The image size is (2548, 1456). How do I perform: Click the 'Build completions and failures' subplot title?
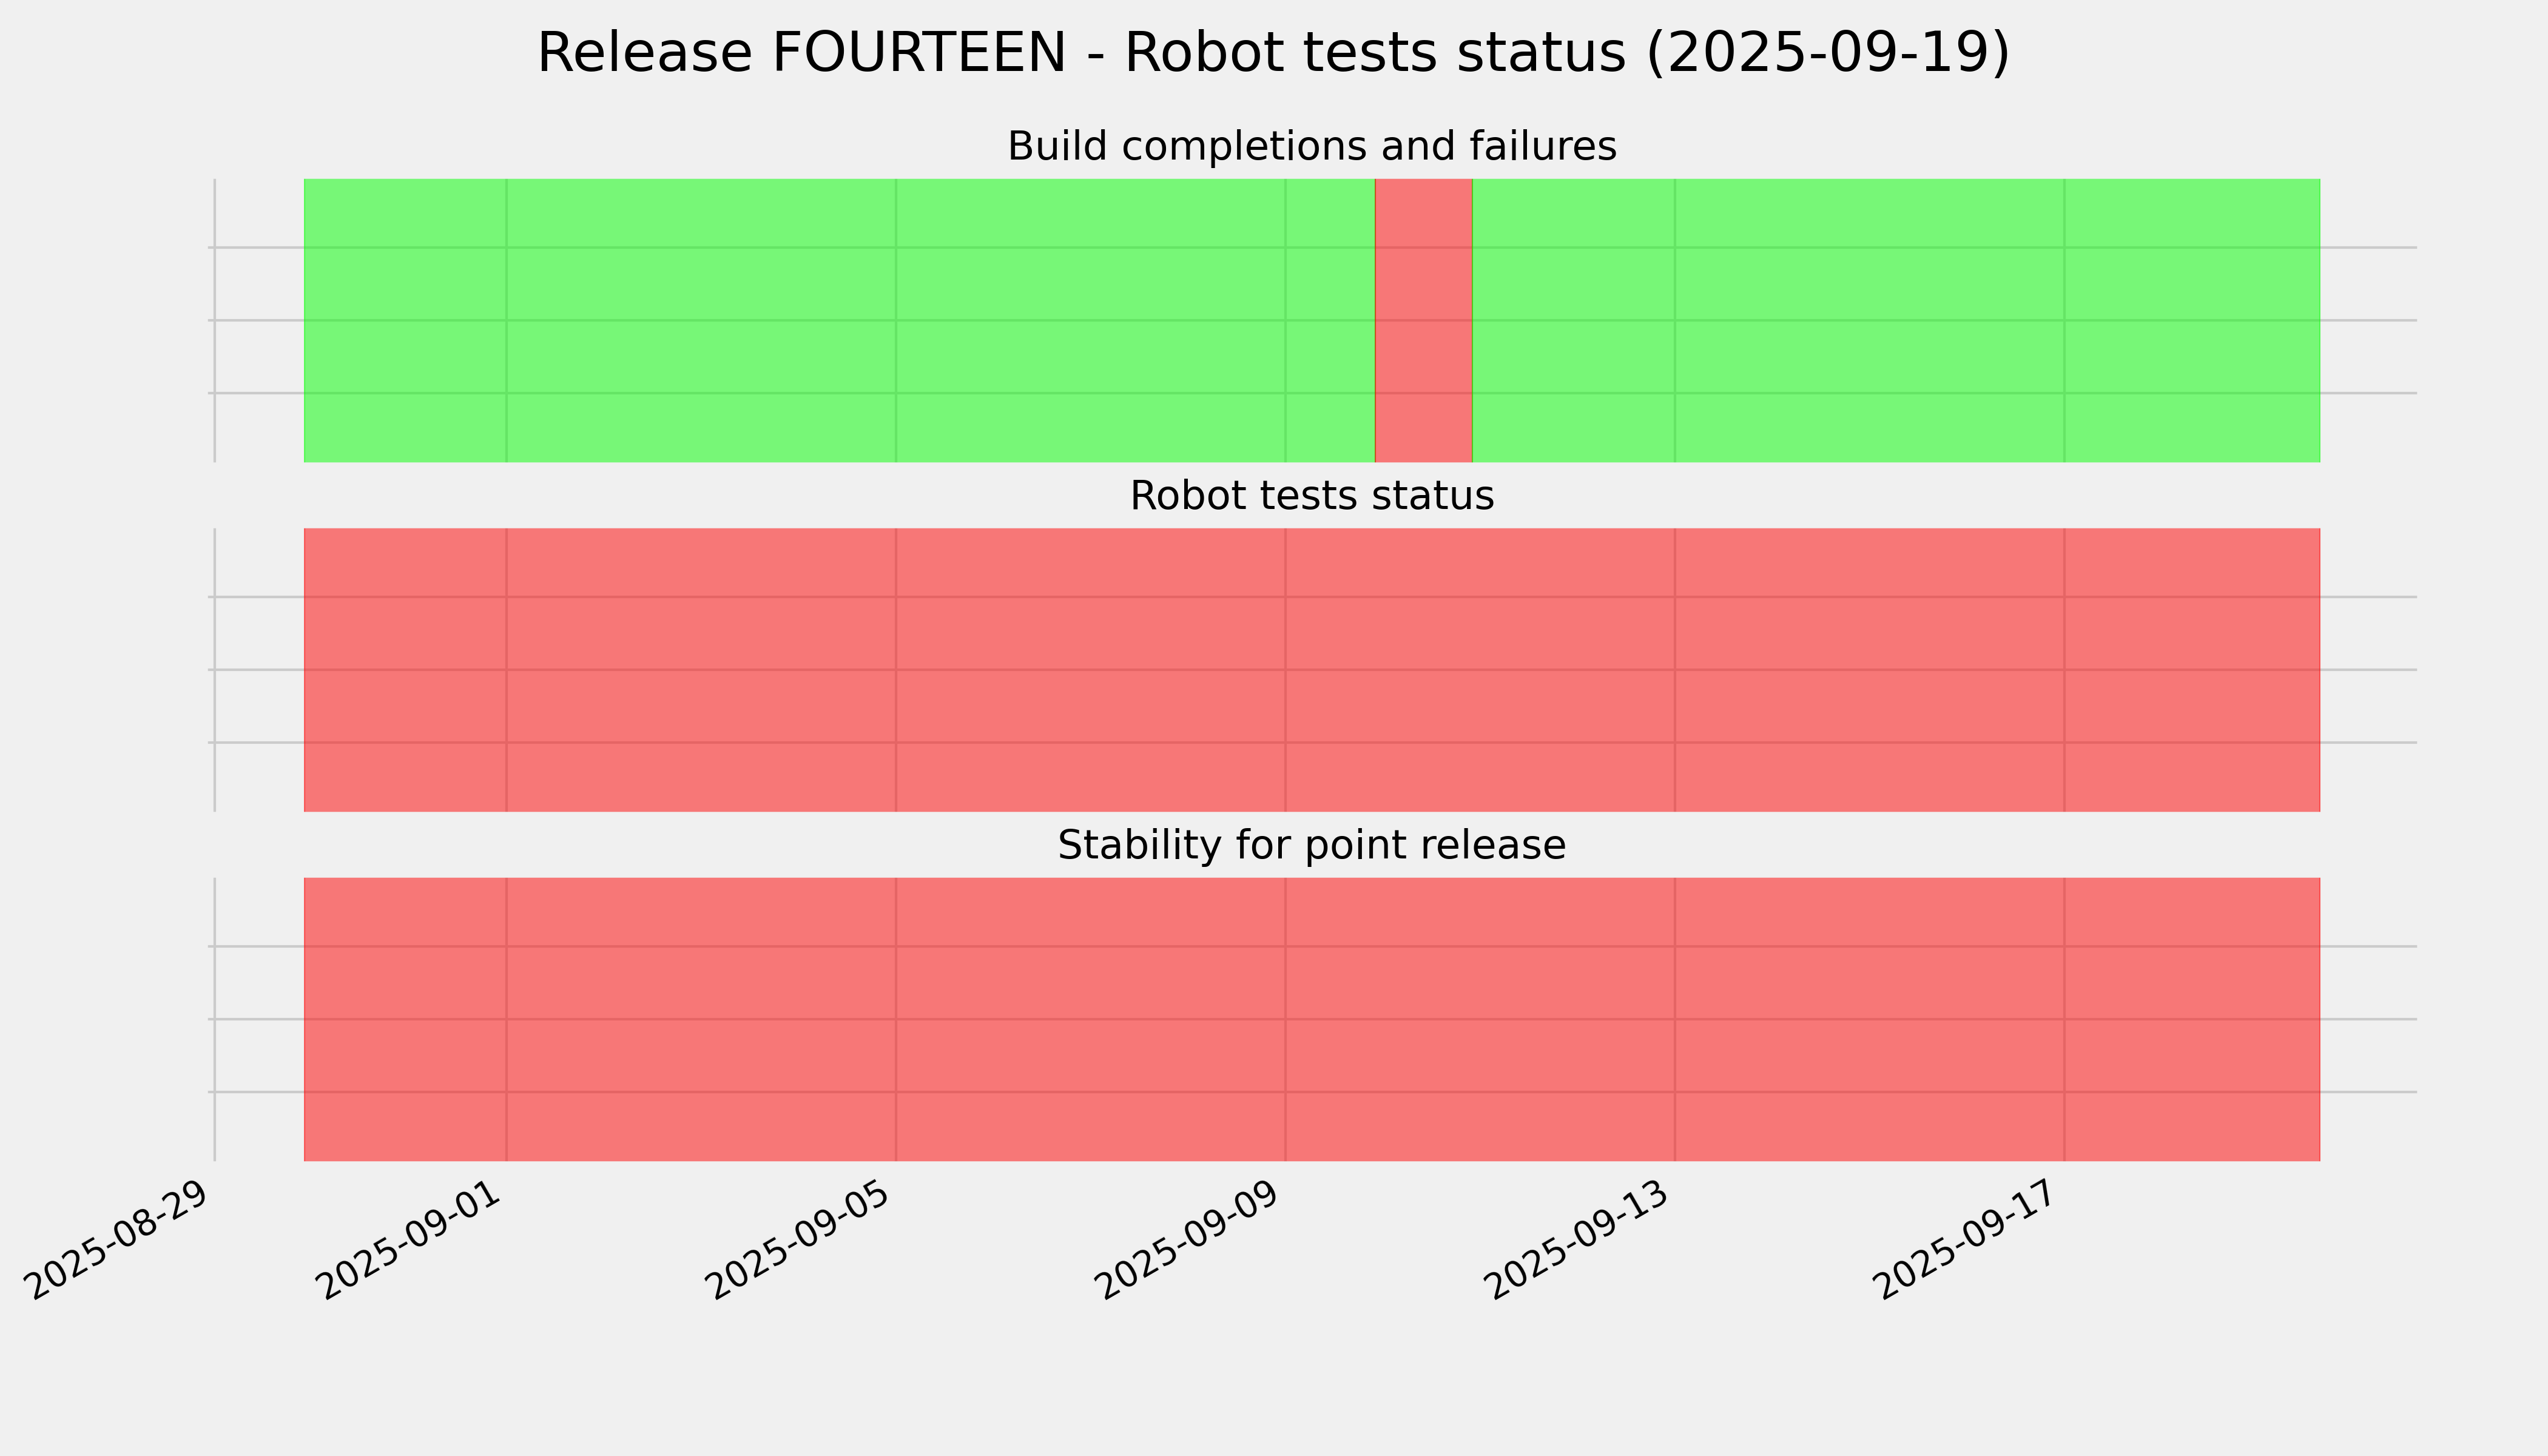tap(1311, 147)
